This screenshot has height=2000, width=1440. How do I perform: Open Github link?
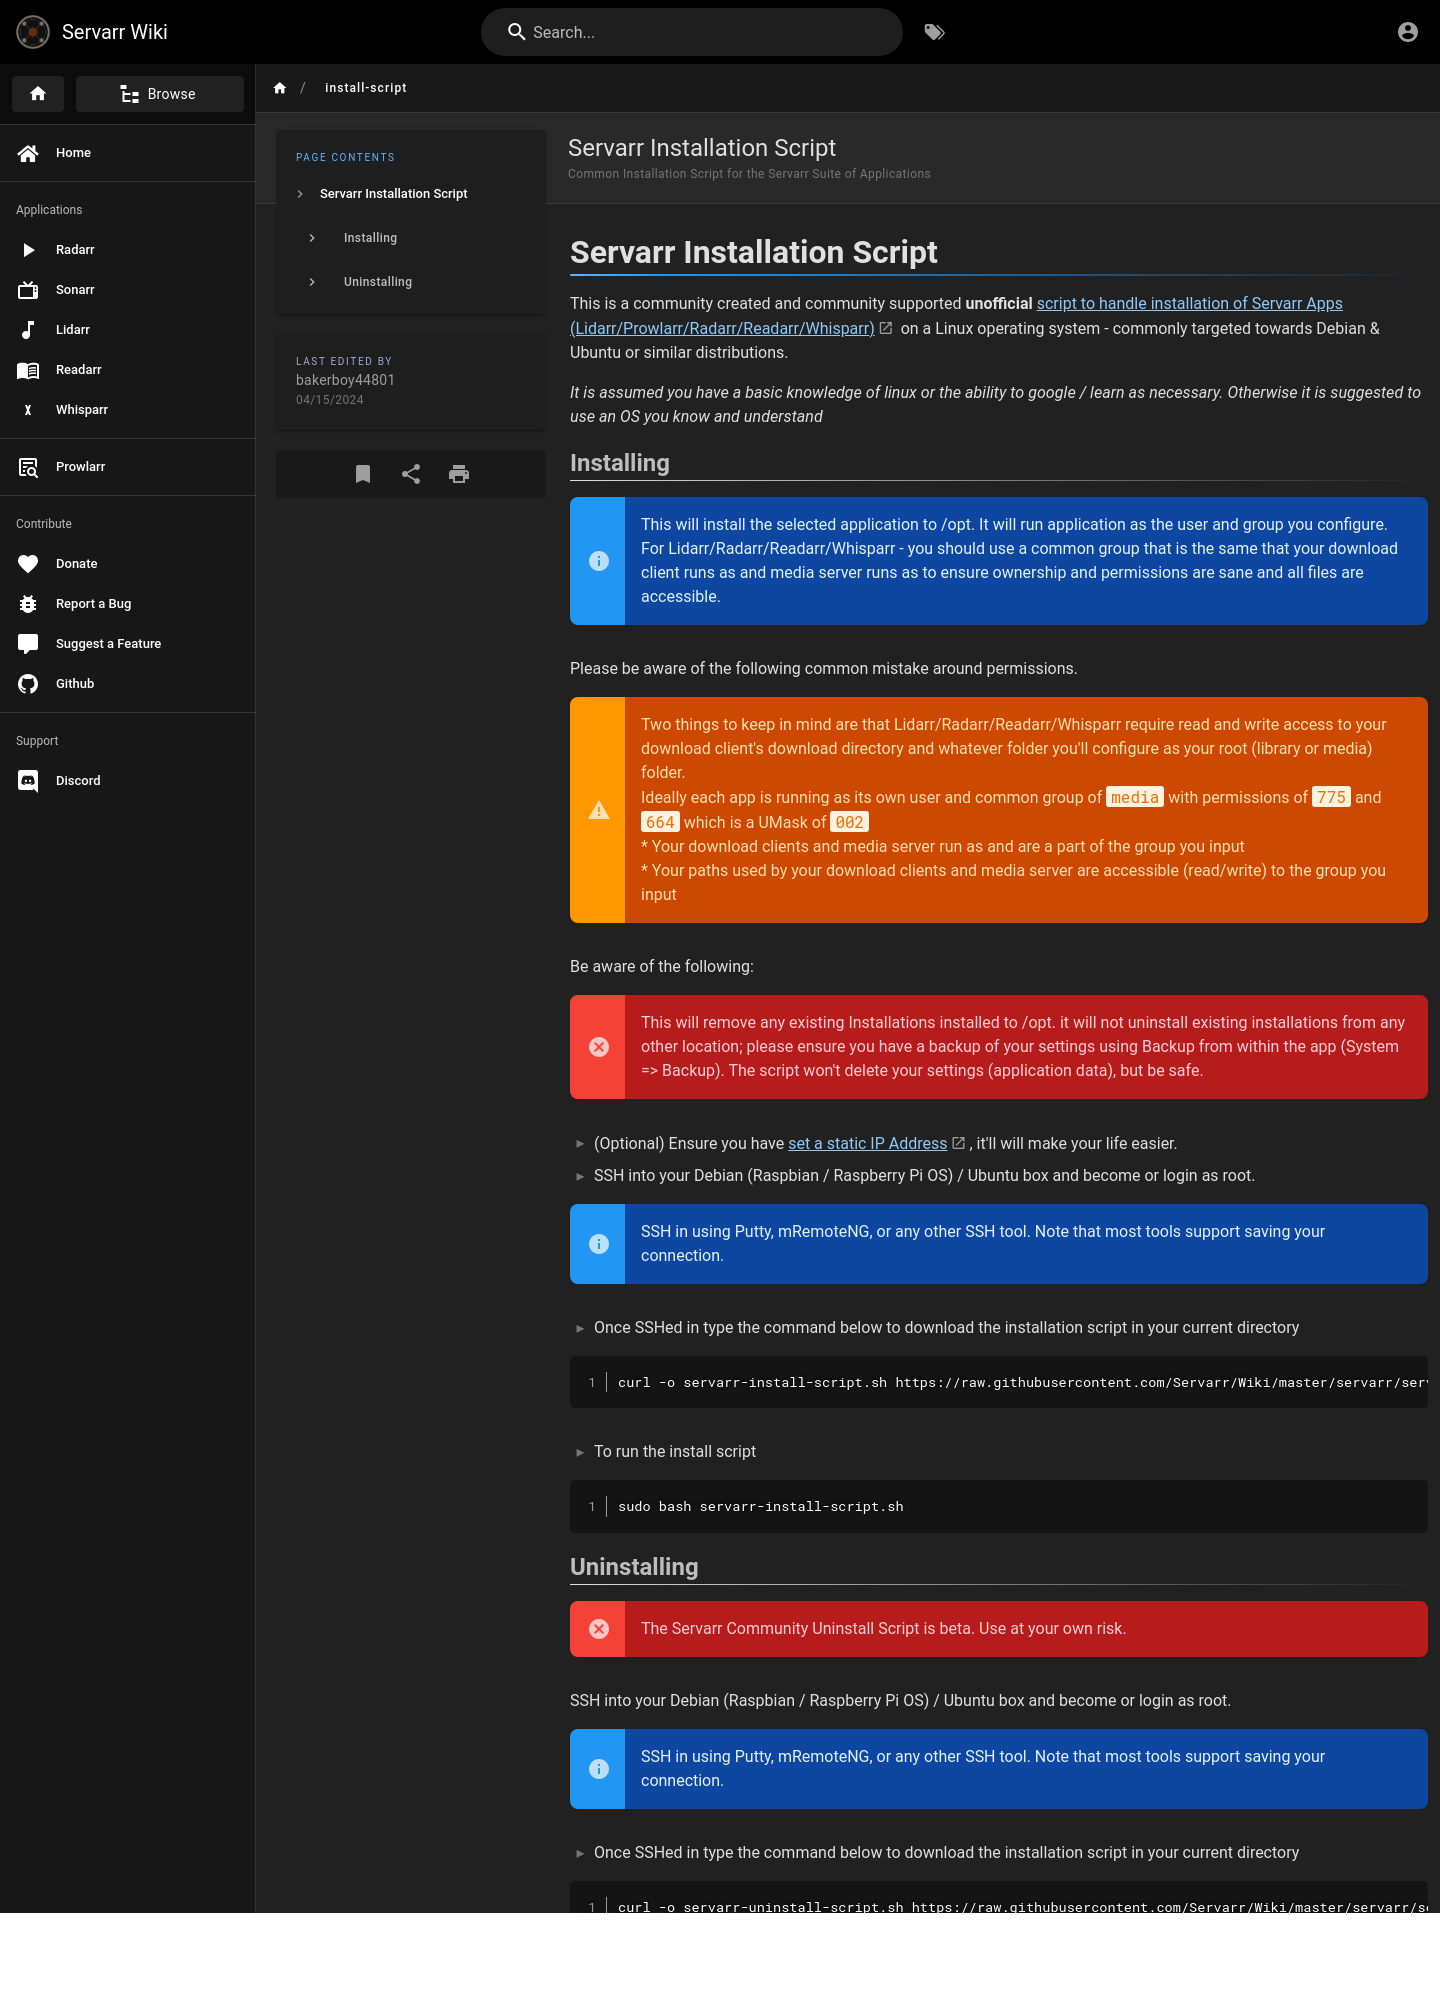coord(128,684)
